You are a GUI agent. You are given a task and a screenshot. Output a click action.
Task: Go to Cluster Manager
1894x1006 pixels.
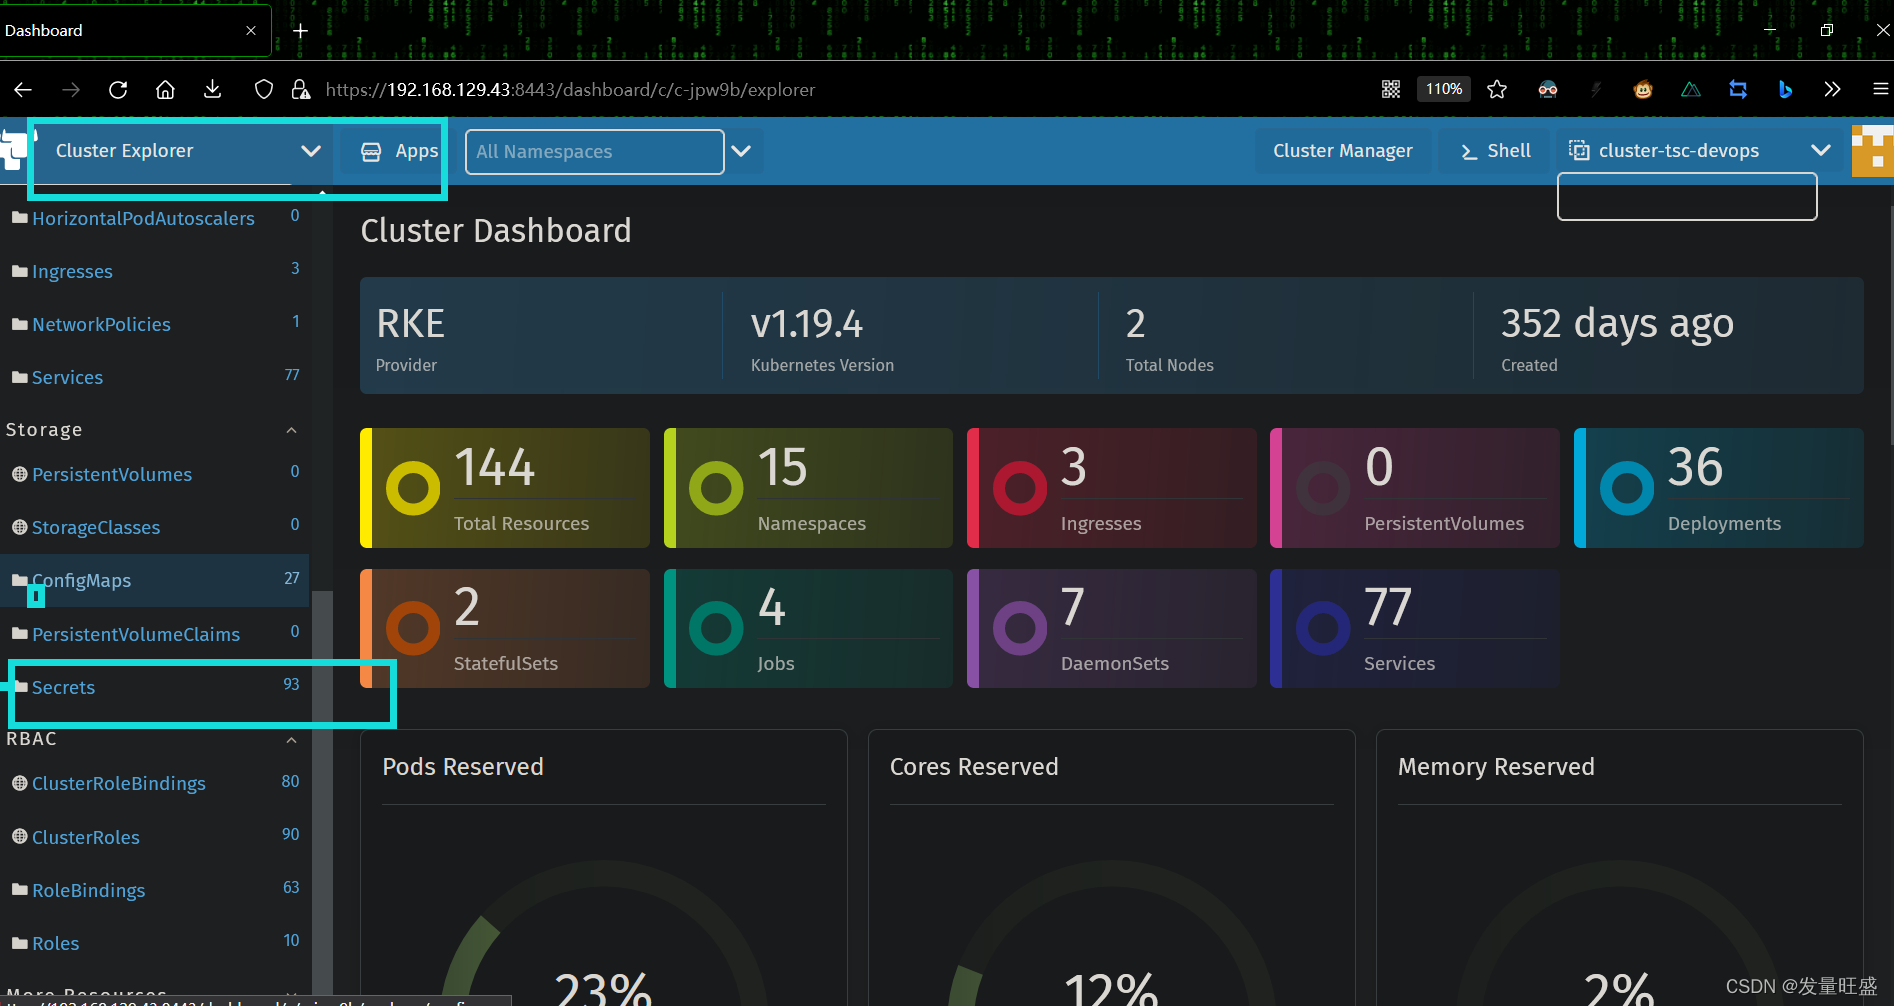click(1343, 151)
